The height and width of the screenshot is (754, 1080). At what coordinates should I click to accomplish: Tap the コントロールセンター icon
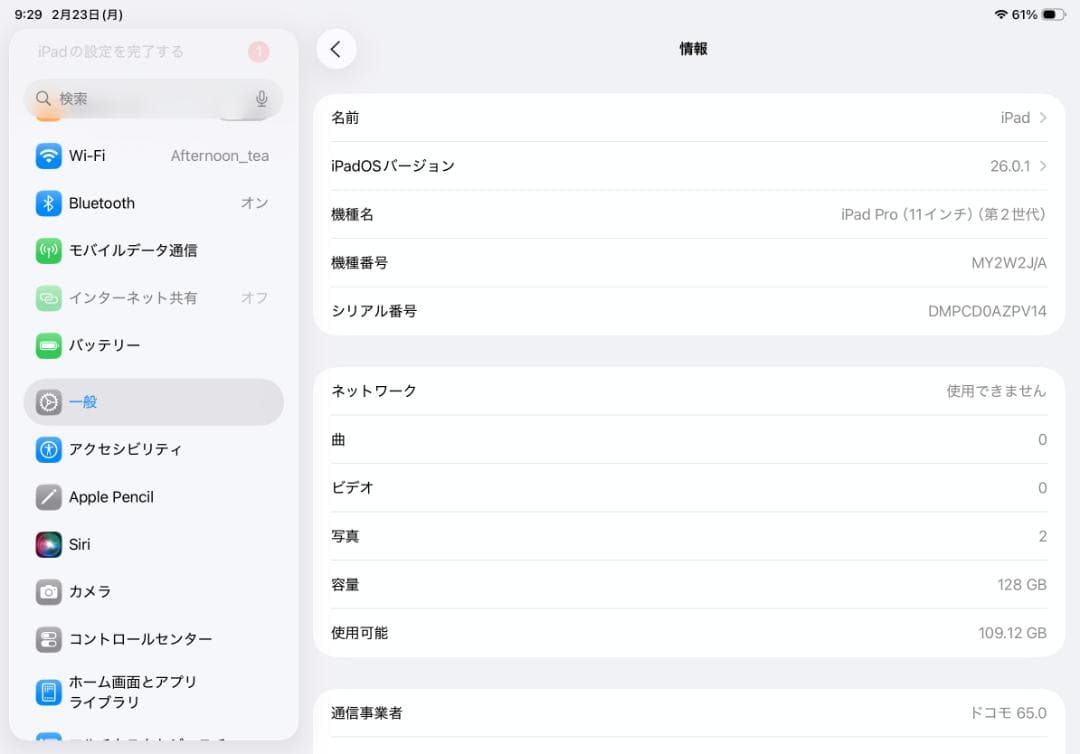[x=48, y=640]
